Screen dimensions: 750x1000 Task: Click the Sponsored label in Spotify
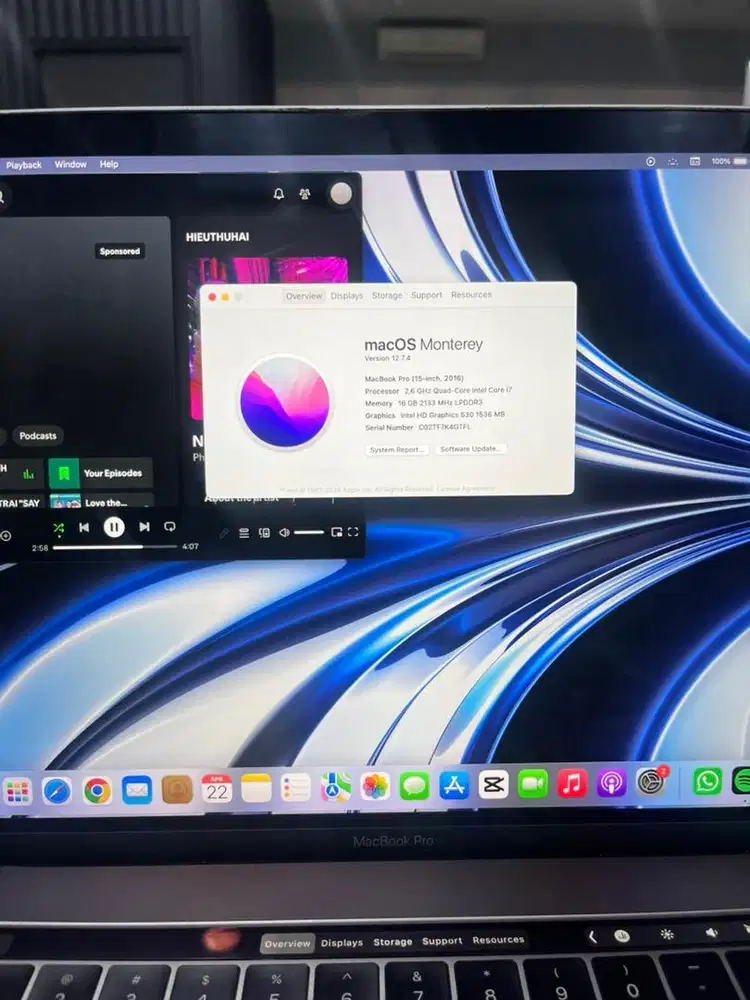coord(120,251)
